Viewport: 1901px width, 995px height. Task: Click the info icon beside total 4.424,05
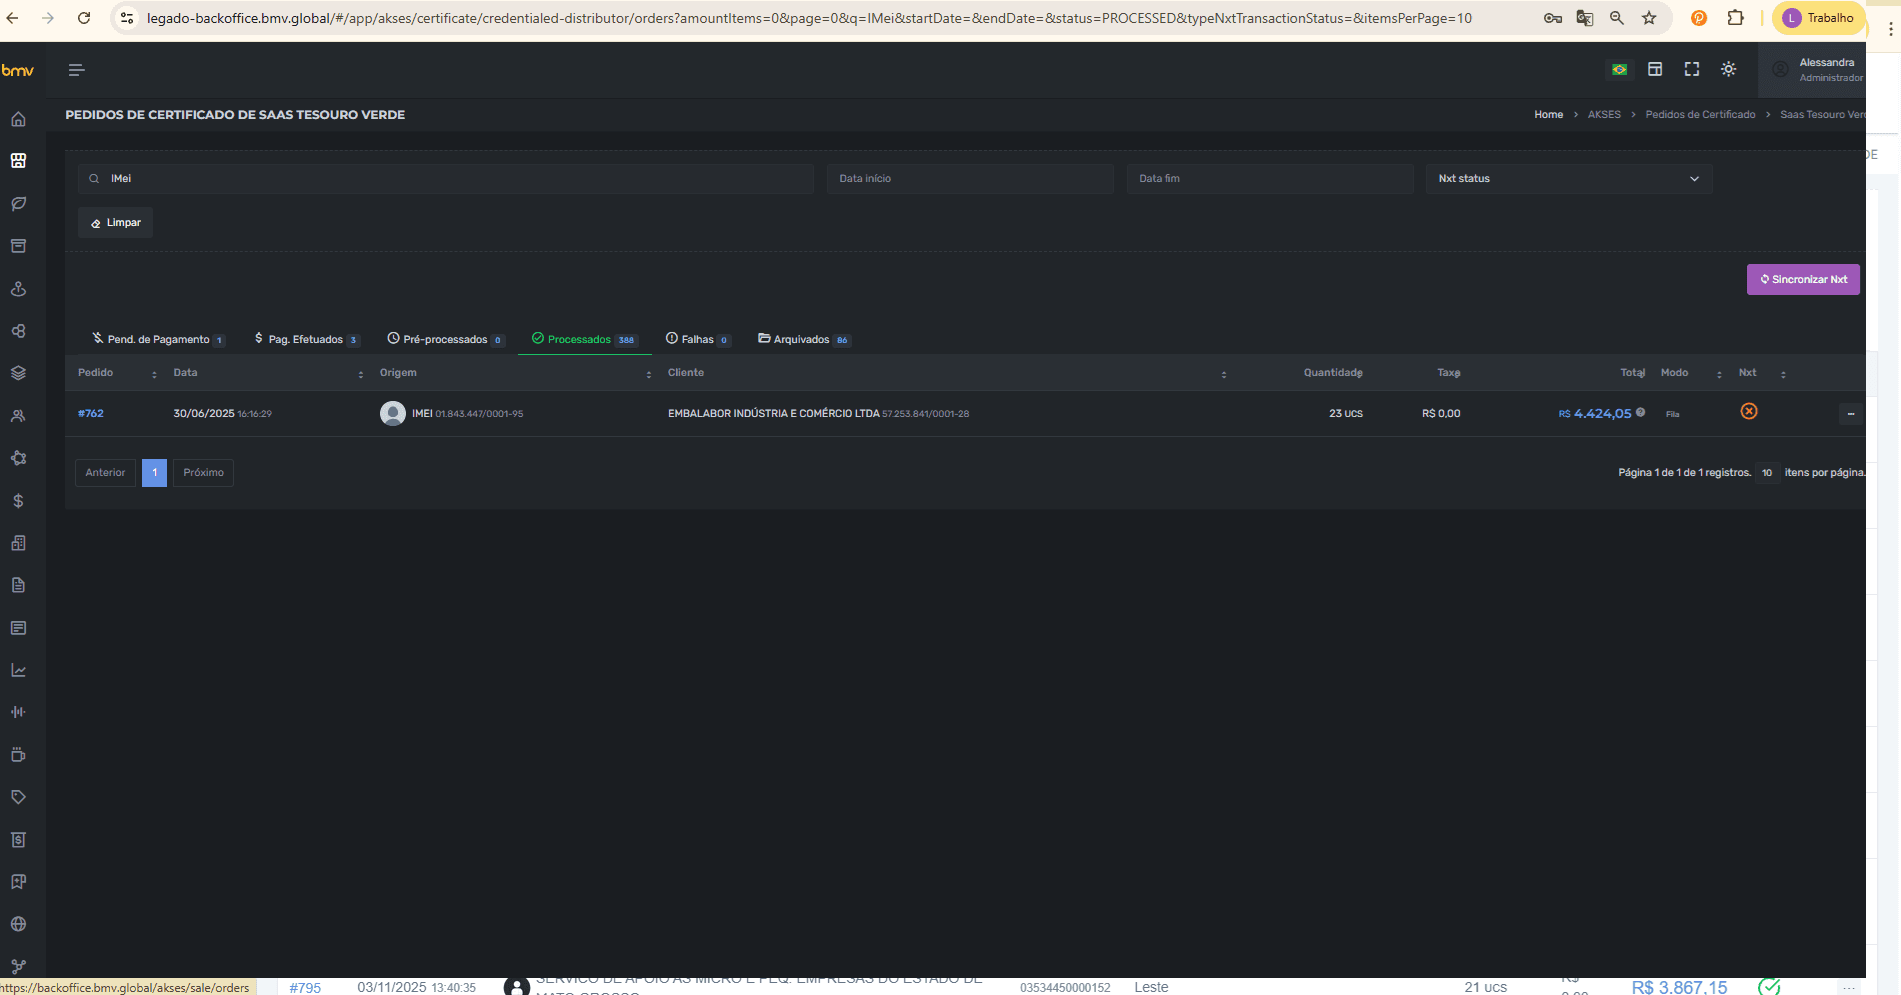[1640, 412]
